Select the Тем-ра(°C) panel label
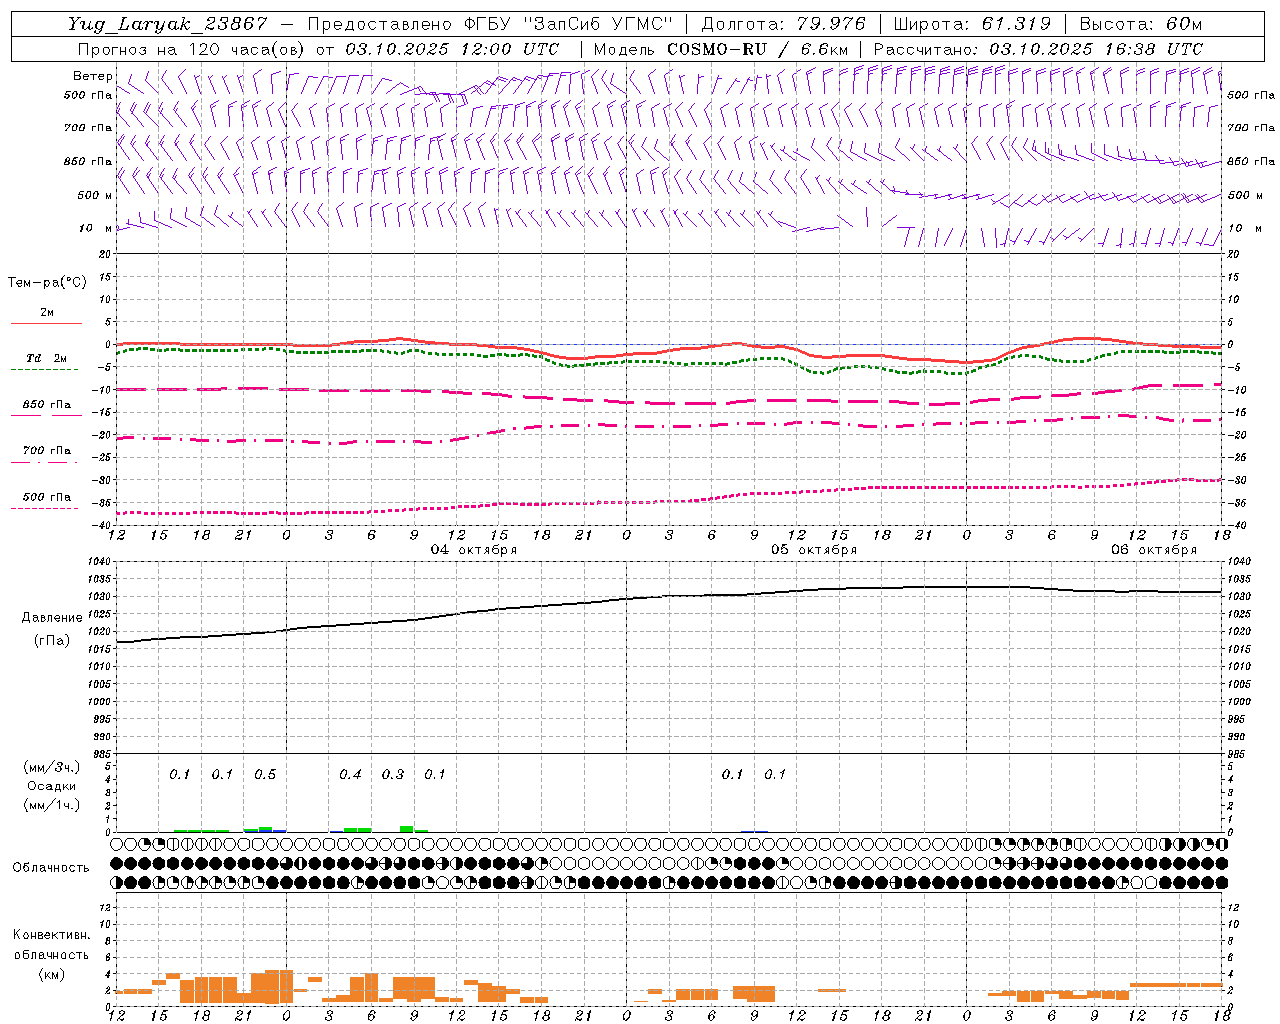The height and width of the screenshot is (1024, 1280). tap(47, 283)
